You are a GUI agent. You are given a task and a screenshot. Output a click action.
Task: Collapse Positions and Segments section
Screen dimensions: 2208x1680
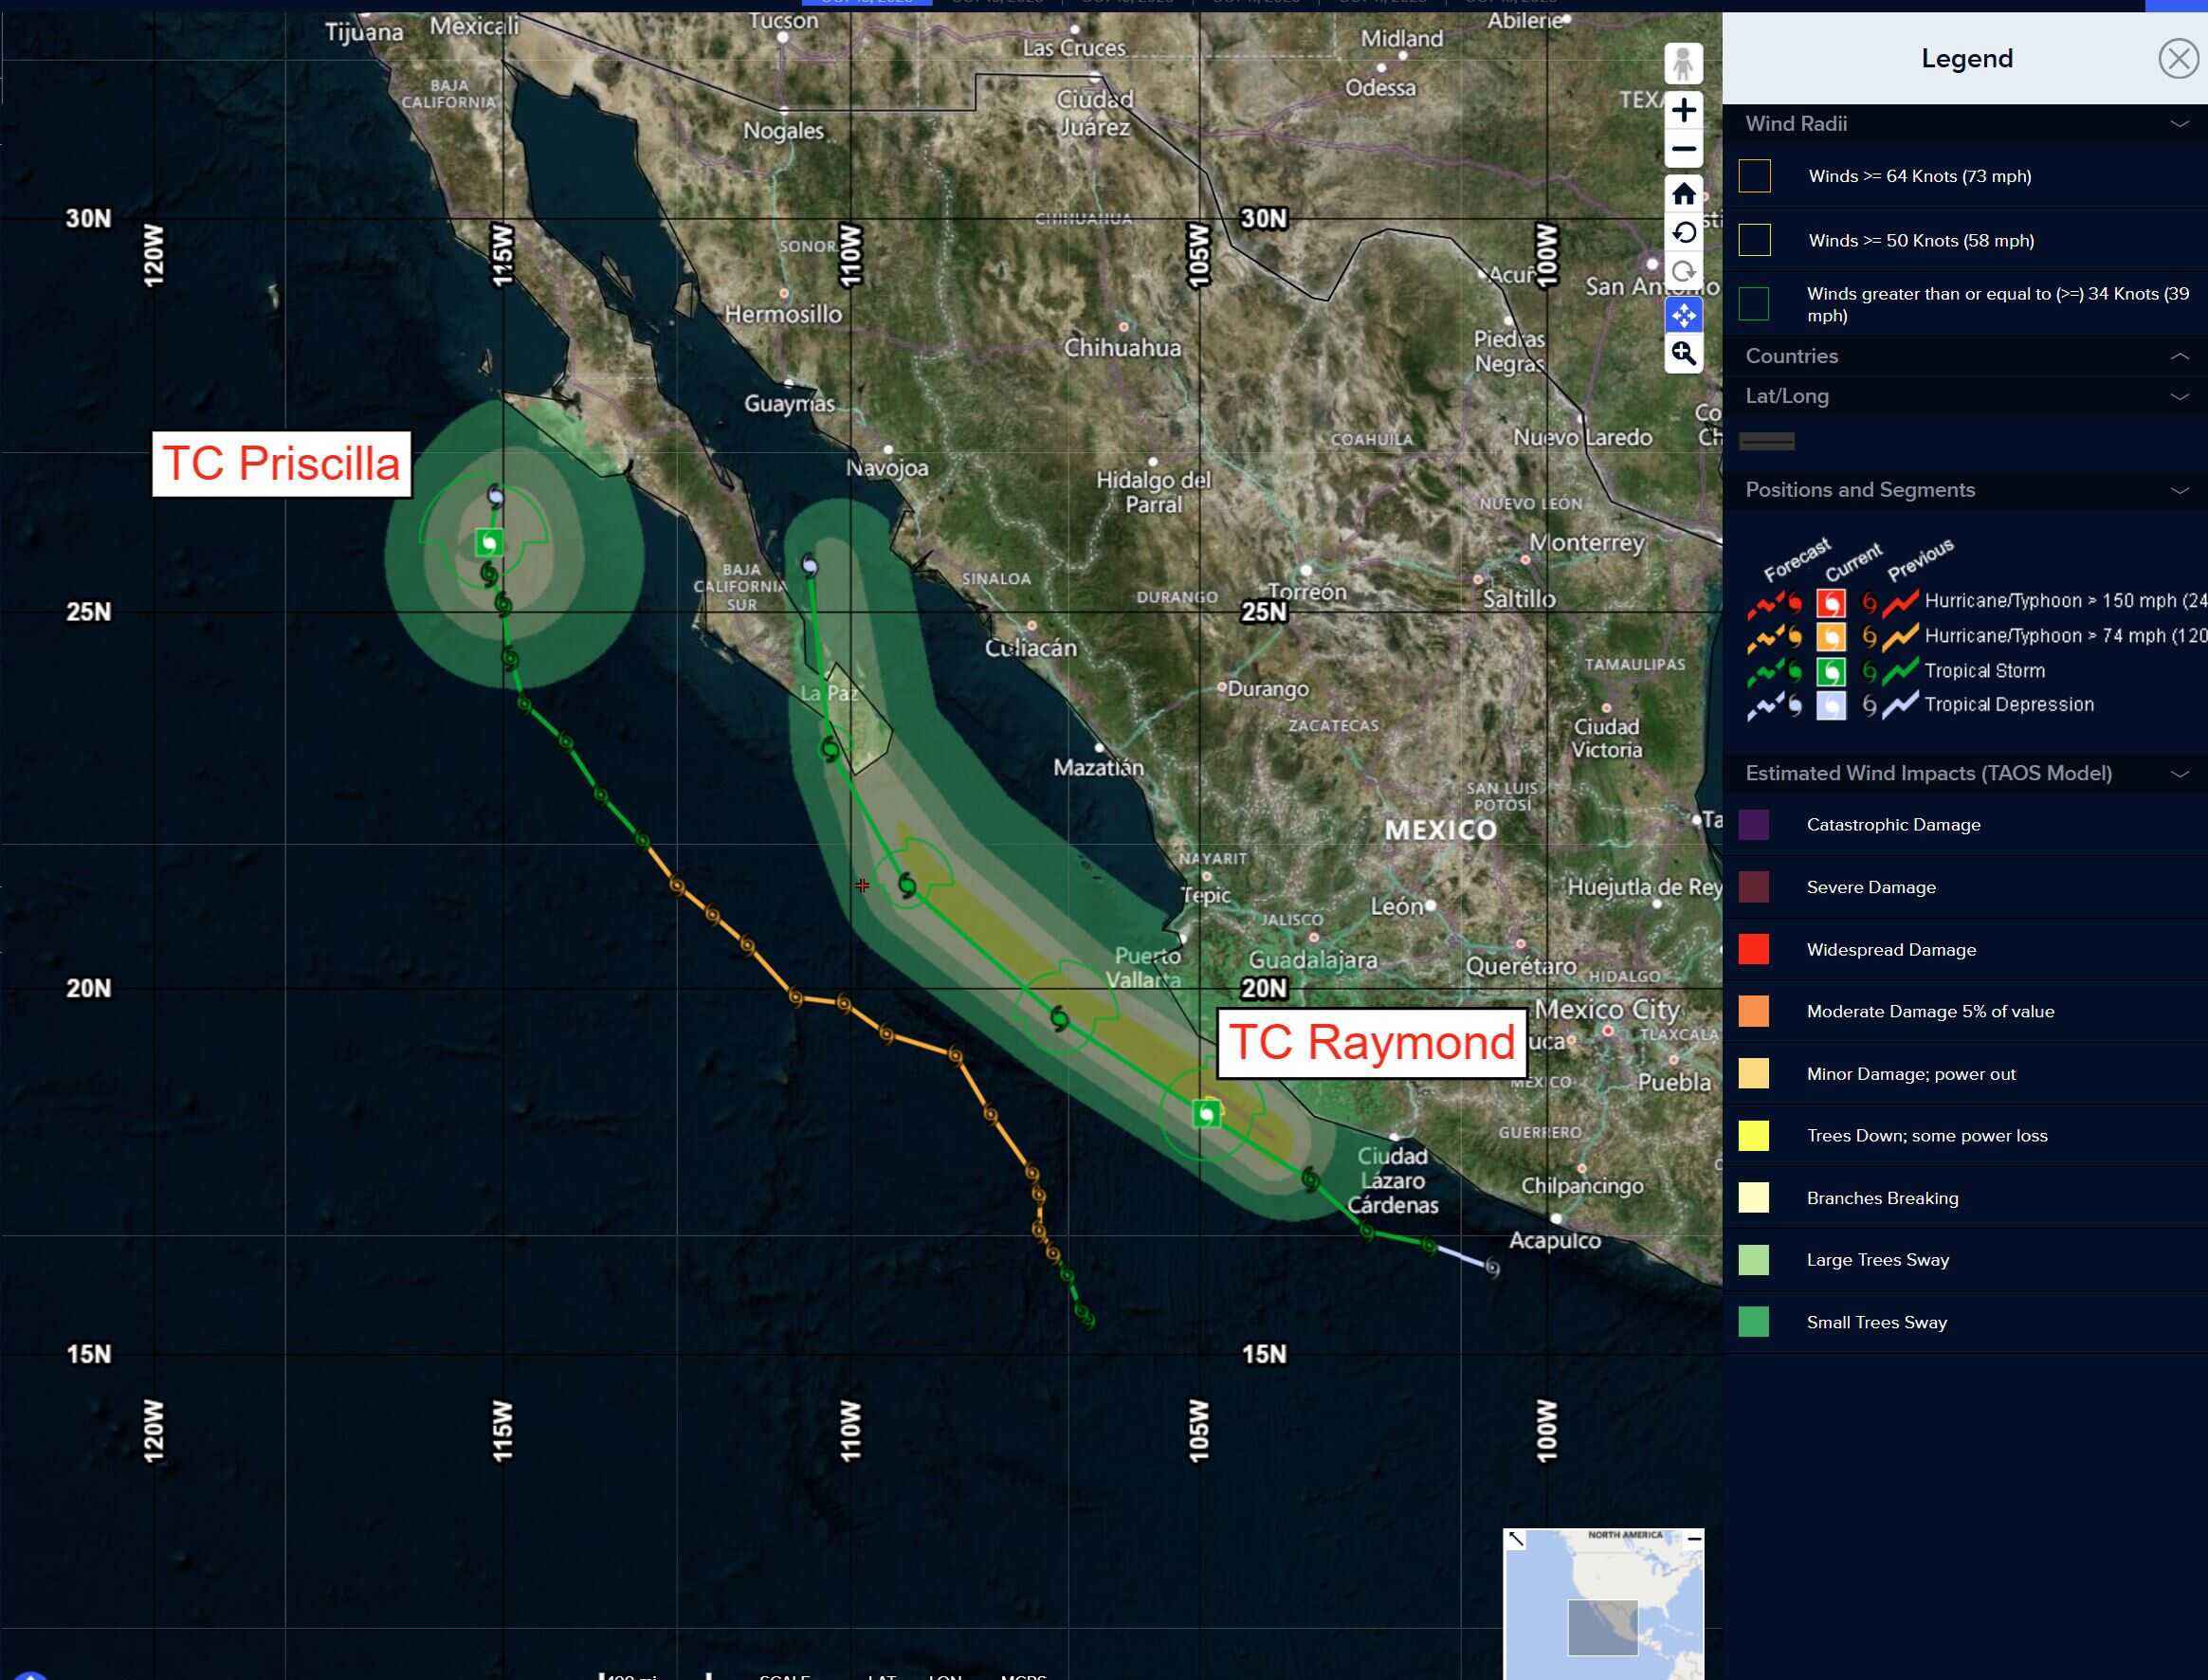coord(2179,490)
